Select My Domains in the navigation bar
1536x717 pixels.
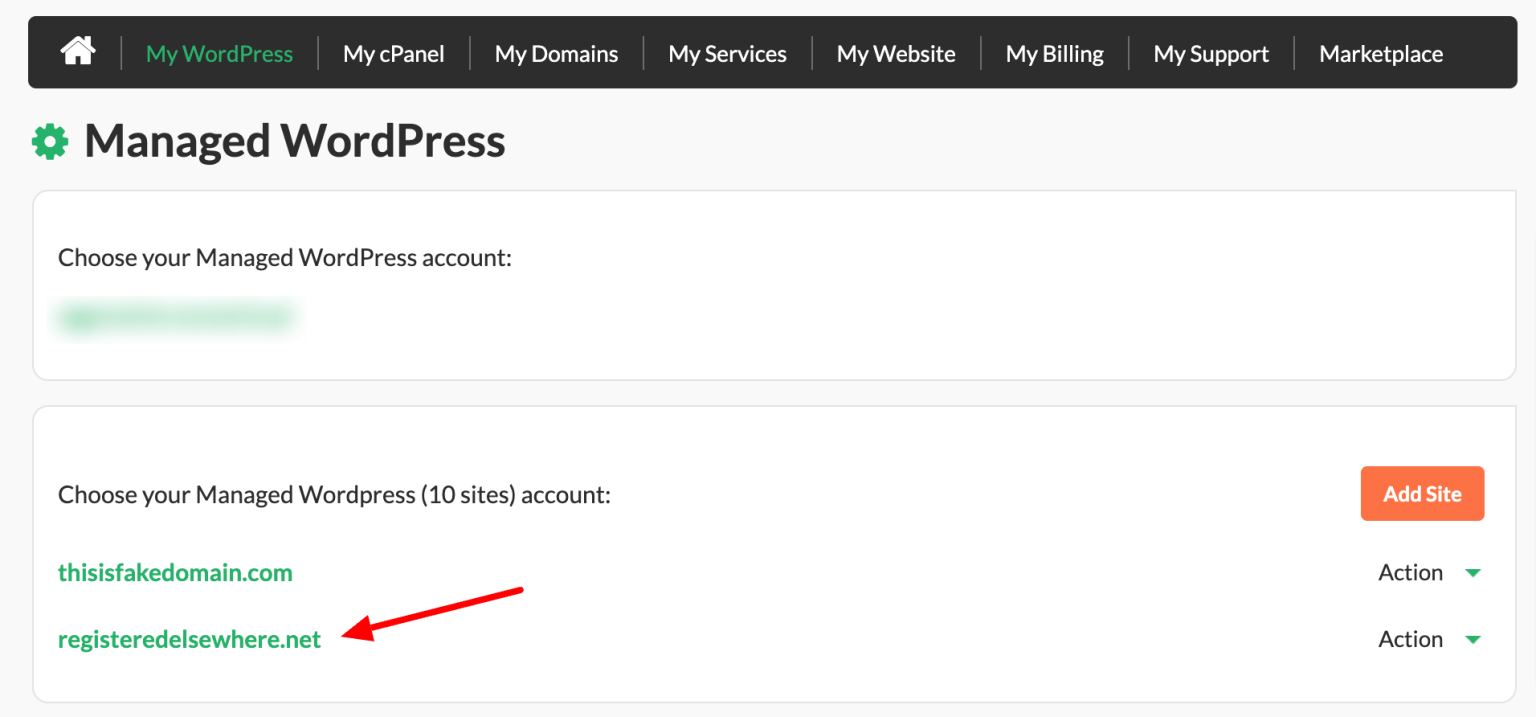(556, 53)
